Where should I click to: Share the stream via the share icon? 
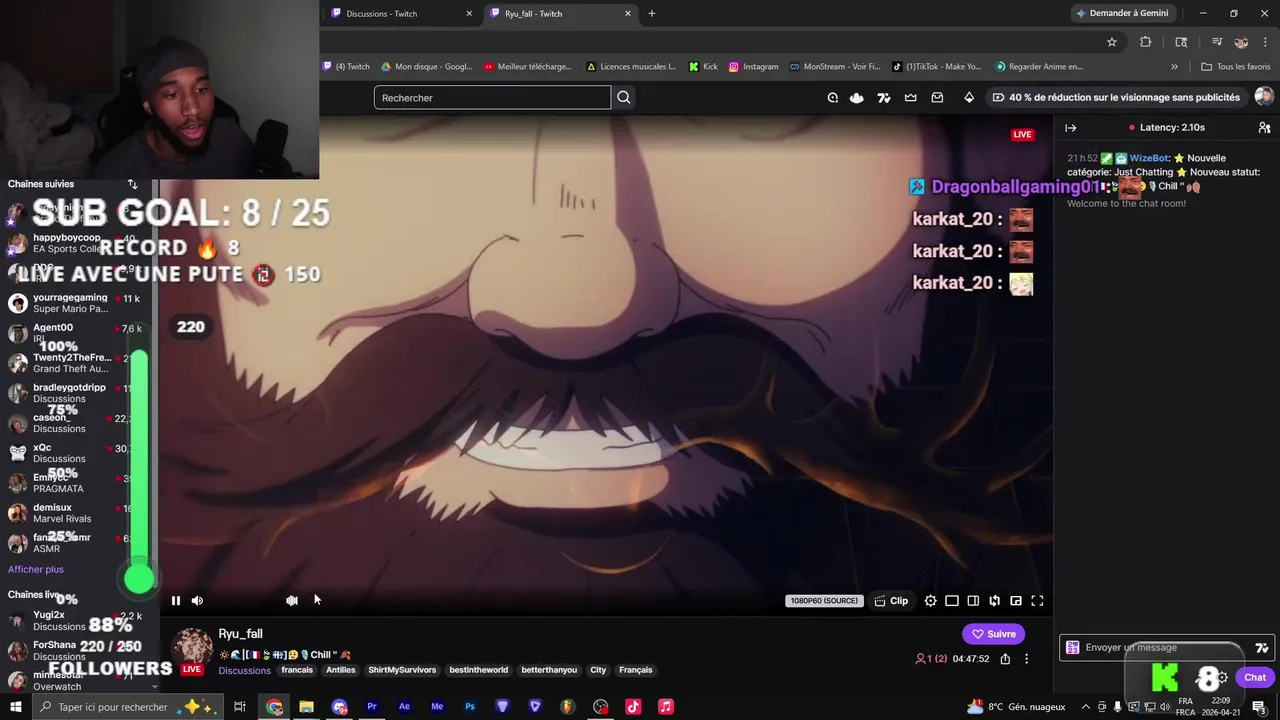pyautogui.click(x=1005, y=659)
